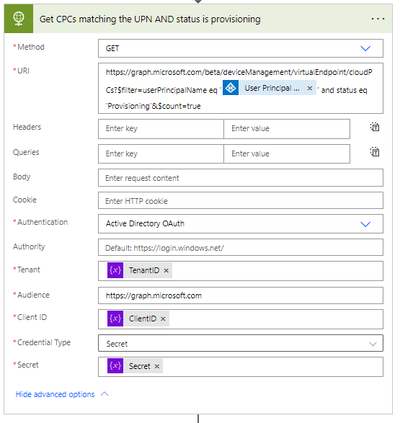
Task: Remove the ClientID token
Action: tap(163, 319)
